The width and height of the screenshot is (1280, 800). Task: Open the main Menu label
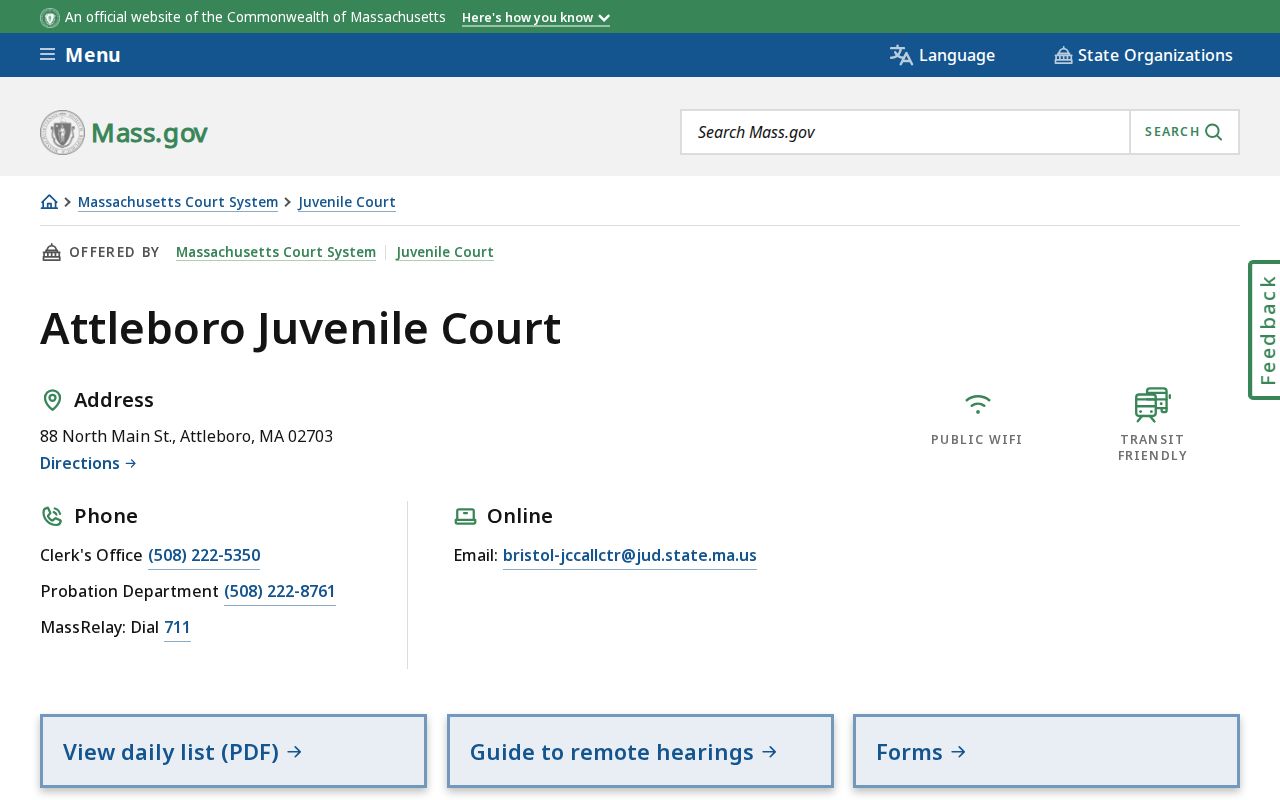click(93, 55)
